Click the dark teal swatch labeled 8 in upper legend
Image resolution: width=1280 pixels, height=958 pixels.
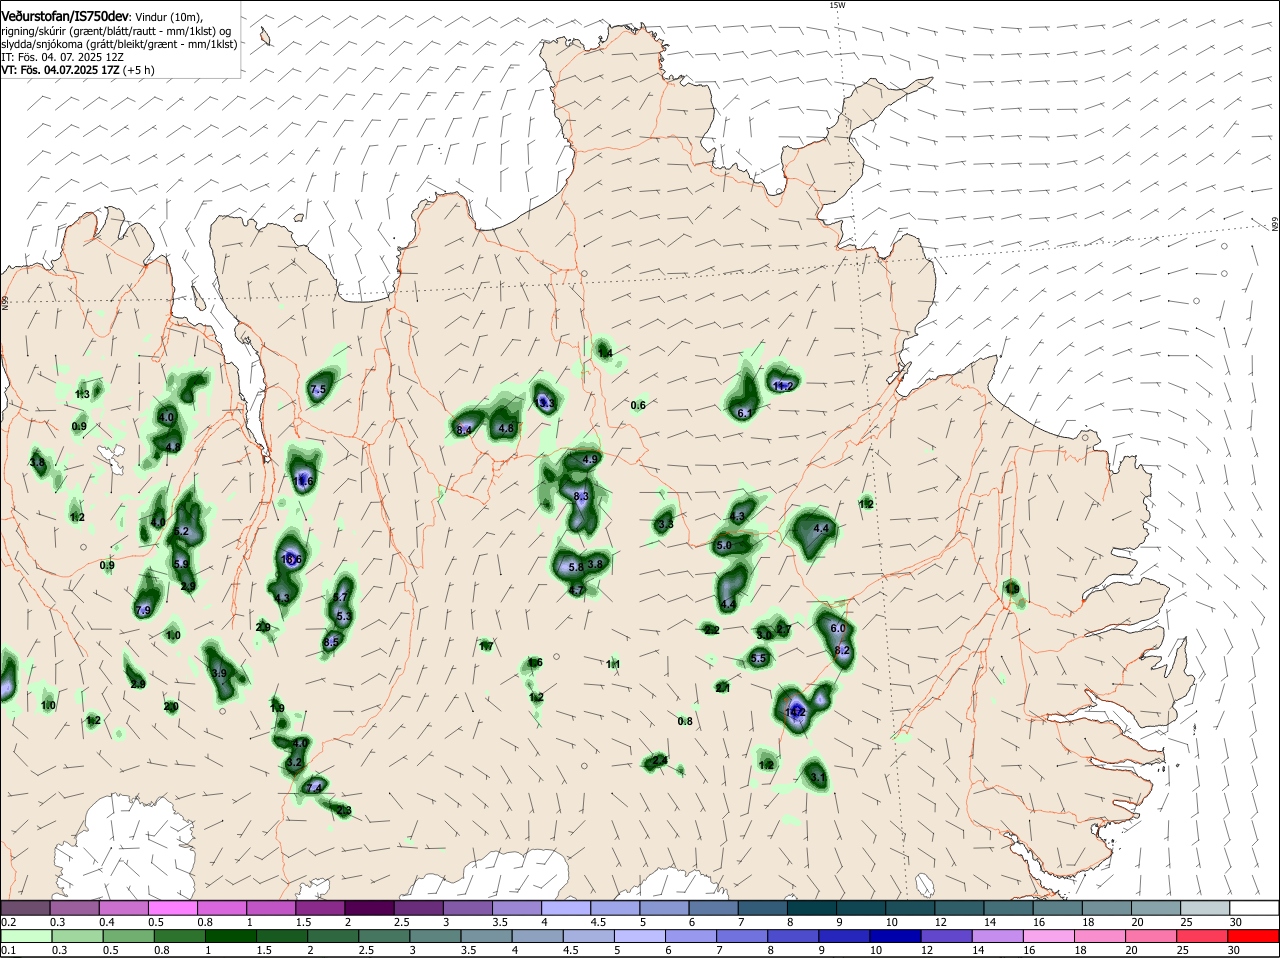[x=811, y=907]
